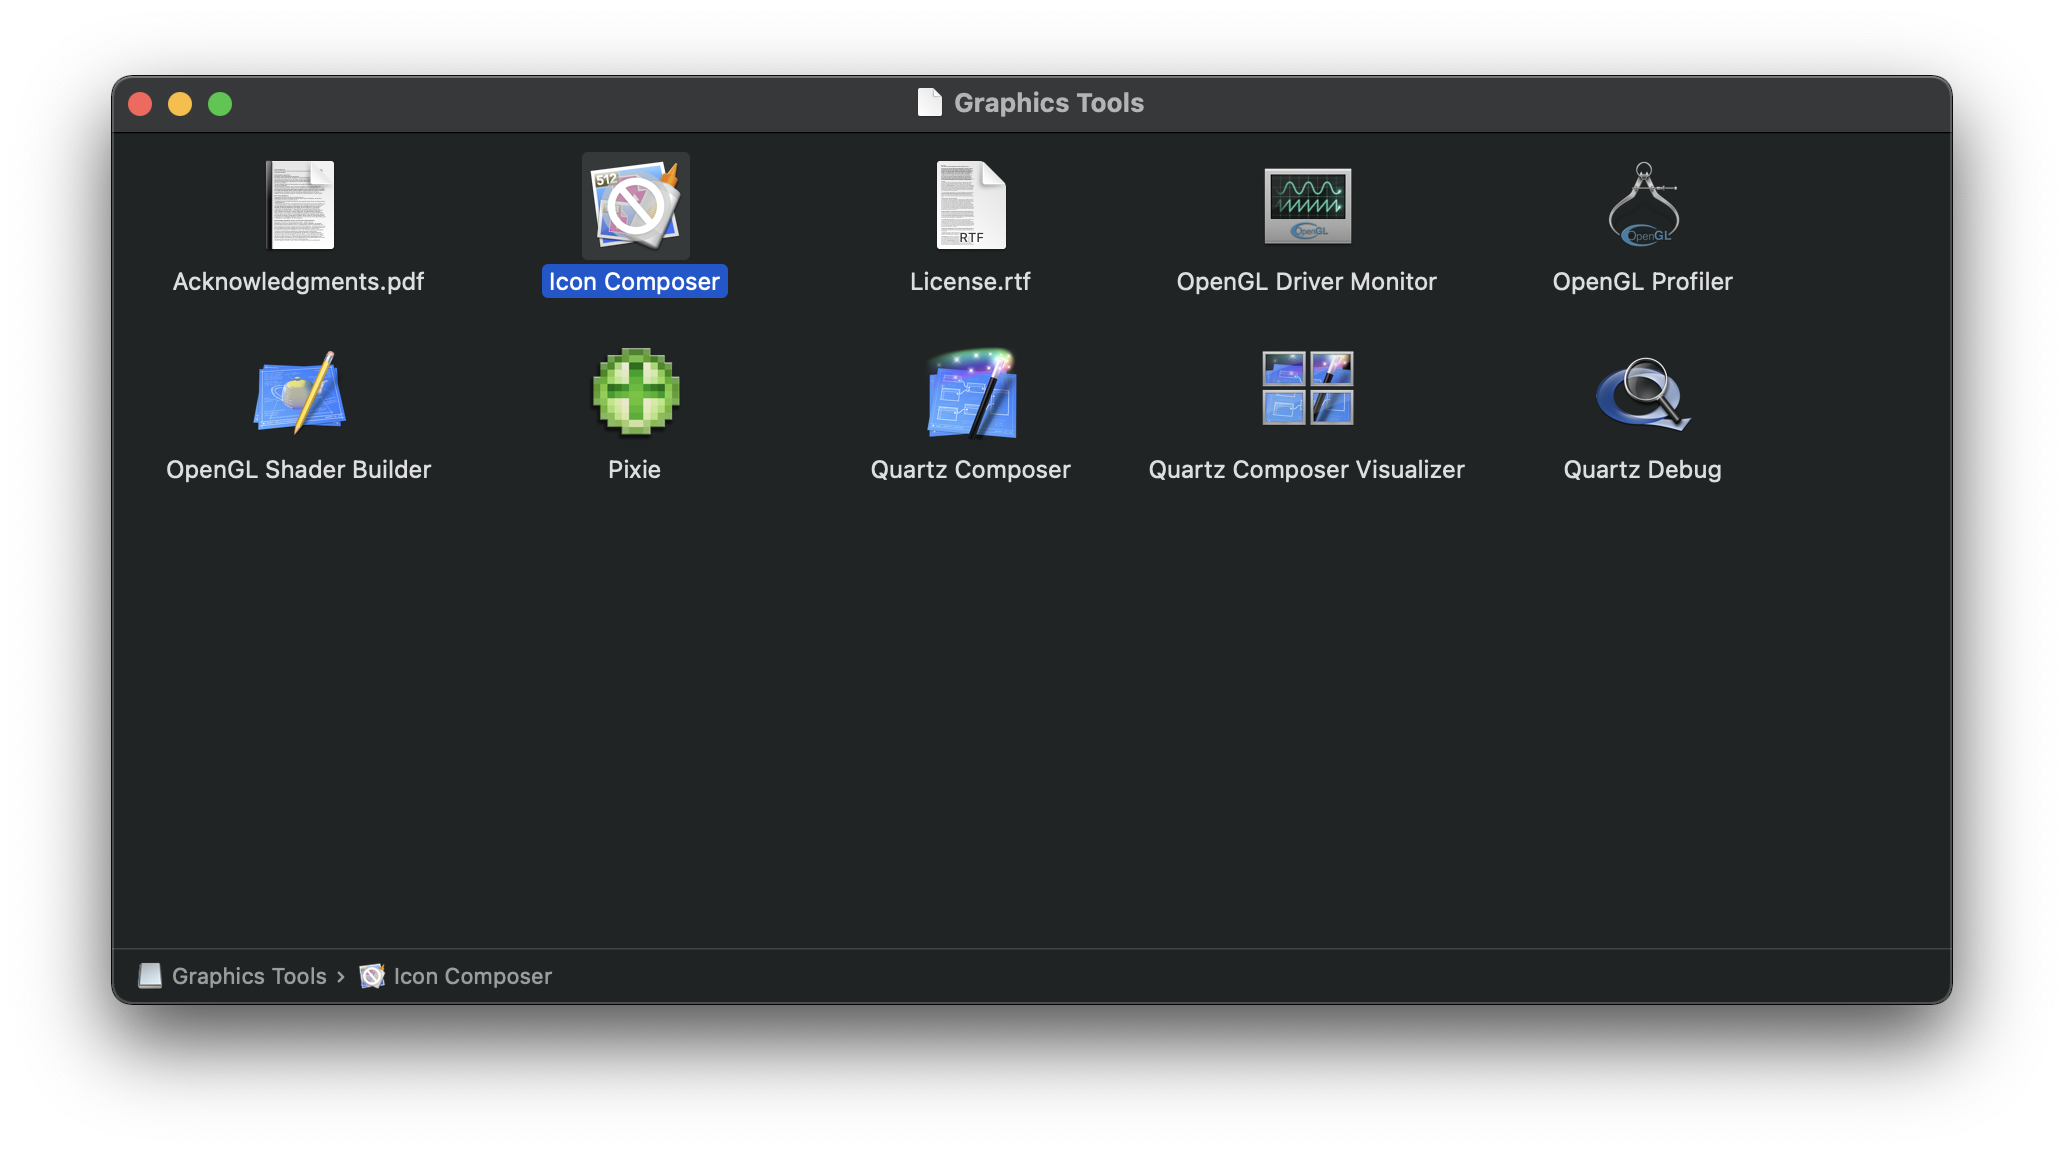Image resolution: width=2064 pixels, height=1152 pixels.
Task: Select the Acknowledgments.pdf document icon
Action: click(300, 205)
